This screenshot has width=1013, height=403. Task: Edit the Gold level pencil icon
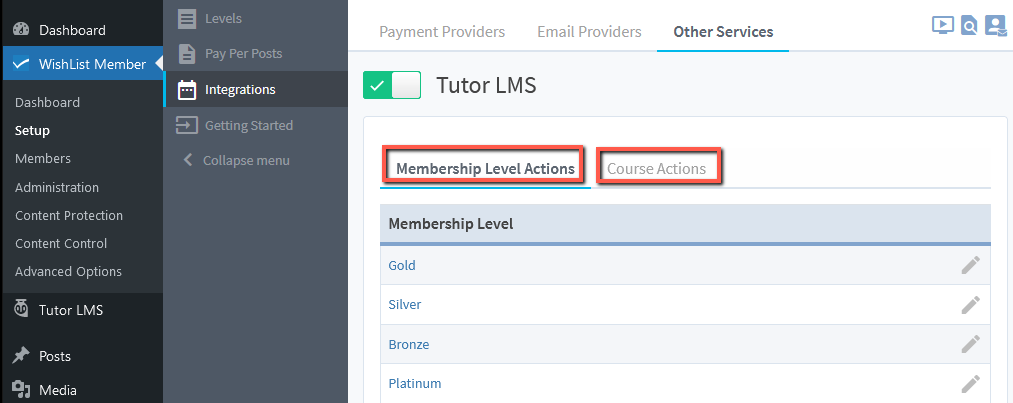[x=970, y=265]
